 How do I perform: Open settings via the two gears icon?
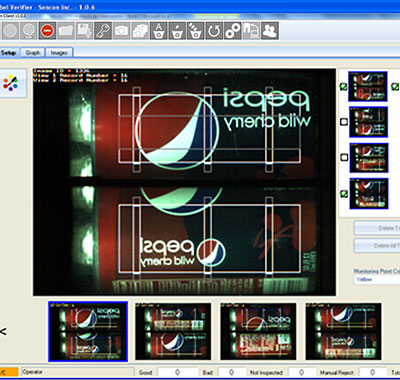pos(233,31)
